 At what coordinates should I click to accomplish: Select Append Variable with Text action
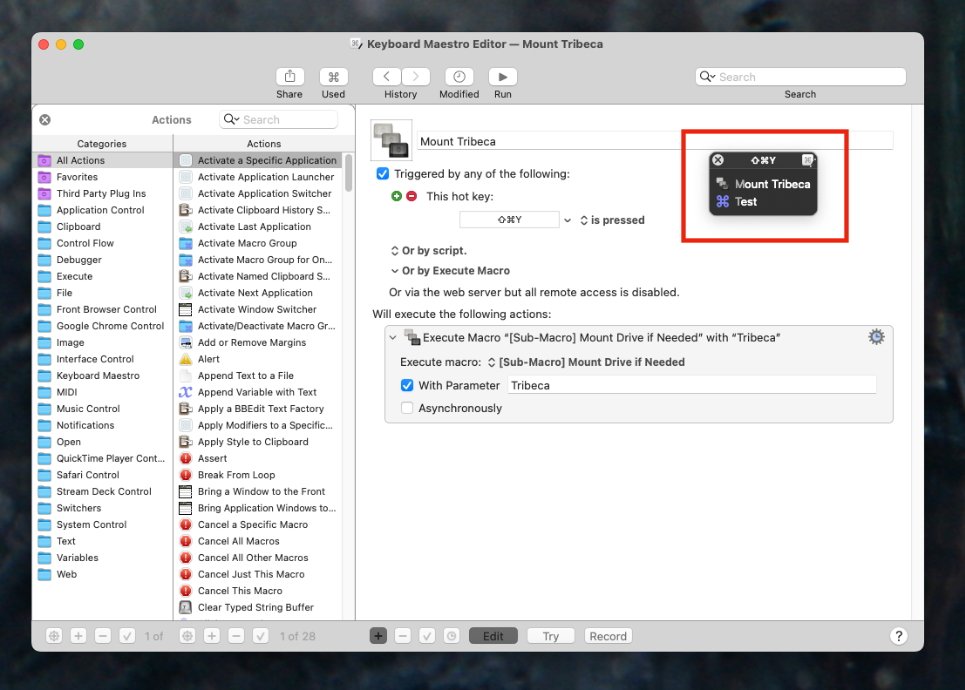pyautogui.click(x=258, y=392)
